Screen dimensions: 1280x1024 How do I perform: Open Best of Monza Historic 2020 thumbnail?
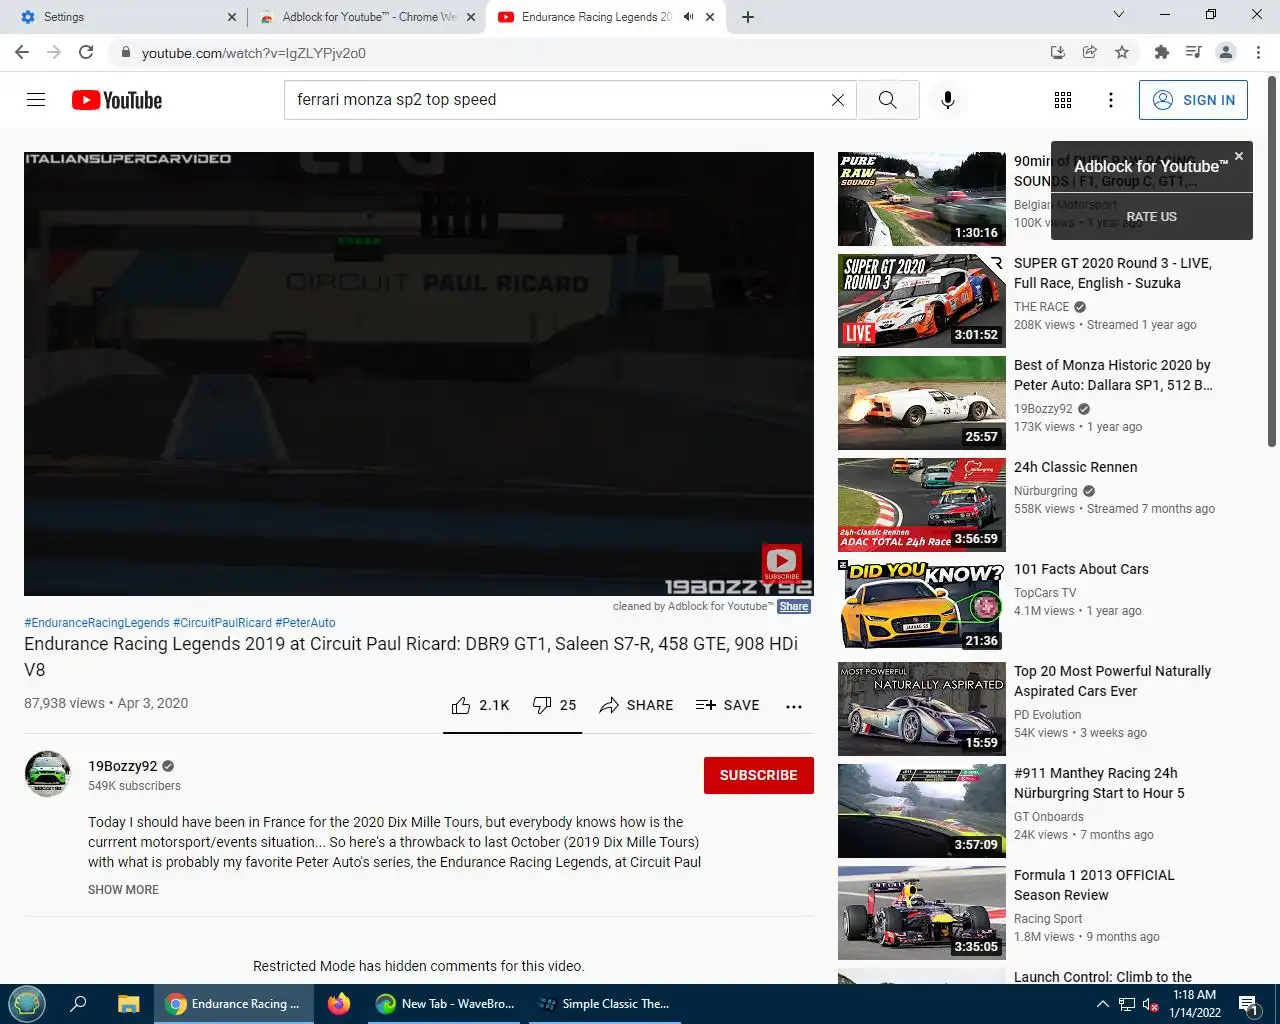click(x=922, y=403)
